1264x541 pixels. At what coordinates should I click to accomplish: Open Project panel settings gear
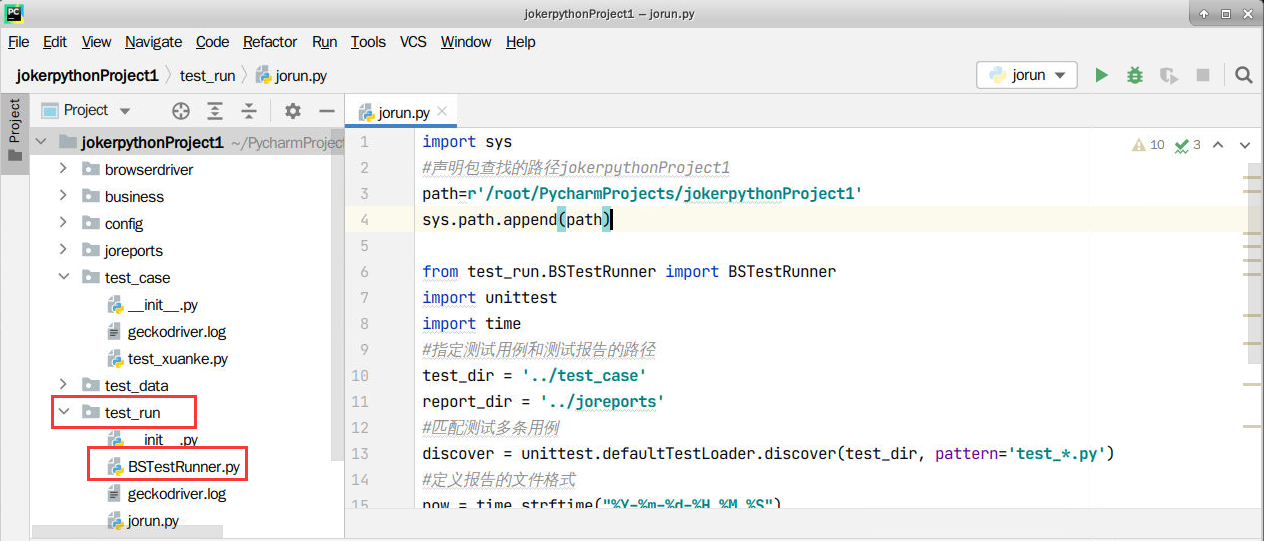tap(292, 111)
